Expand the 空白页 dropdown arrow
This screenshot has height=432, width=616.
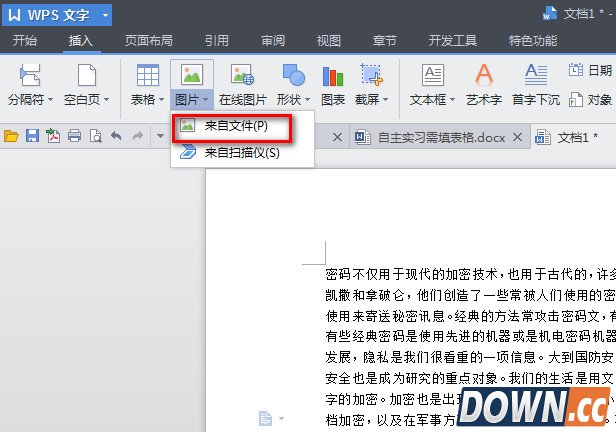click(x=106, y=100)
